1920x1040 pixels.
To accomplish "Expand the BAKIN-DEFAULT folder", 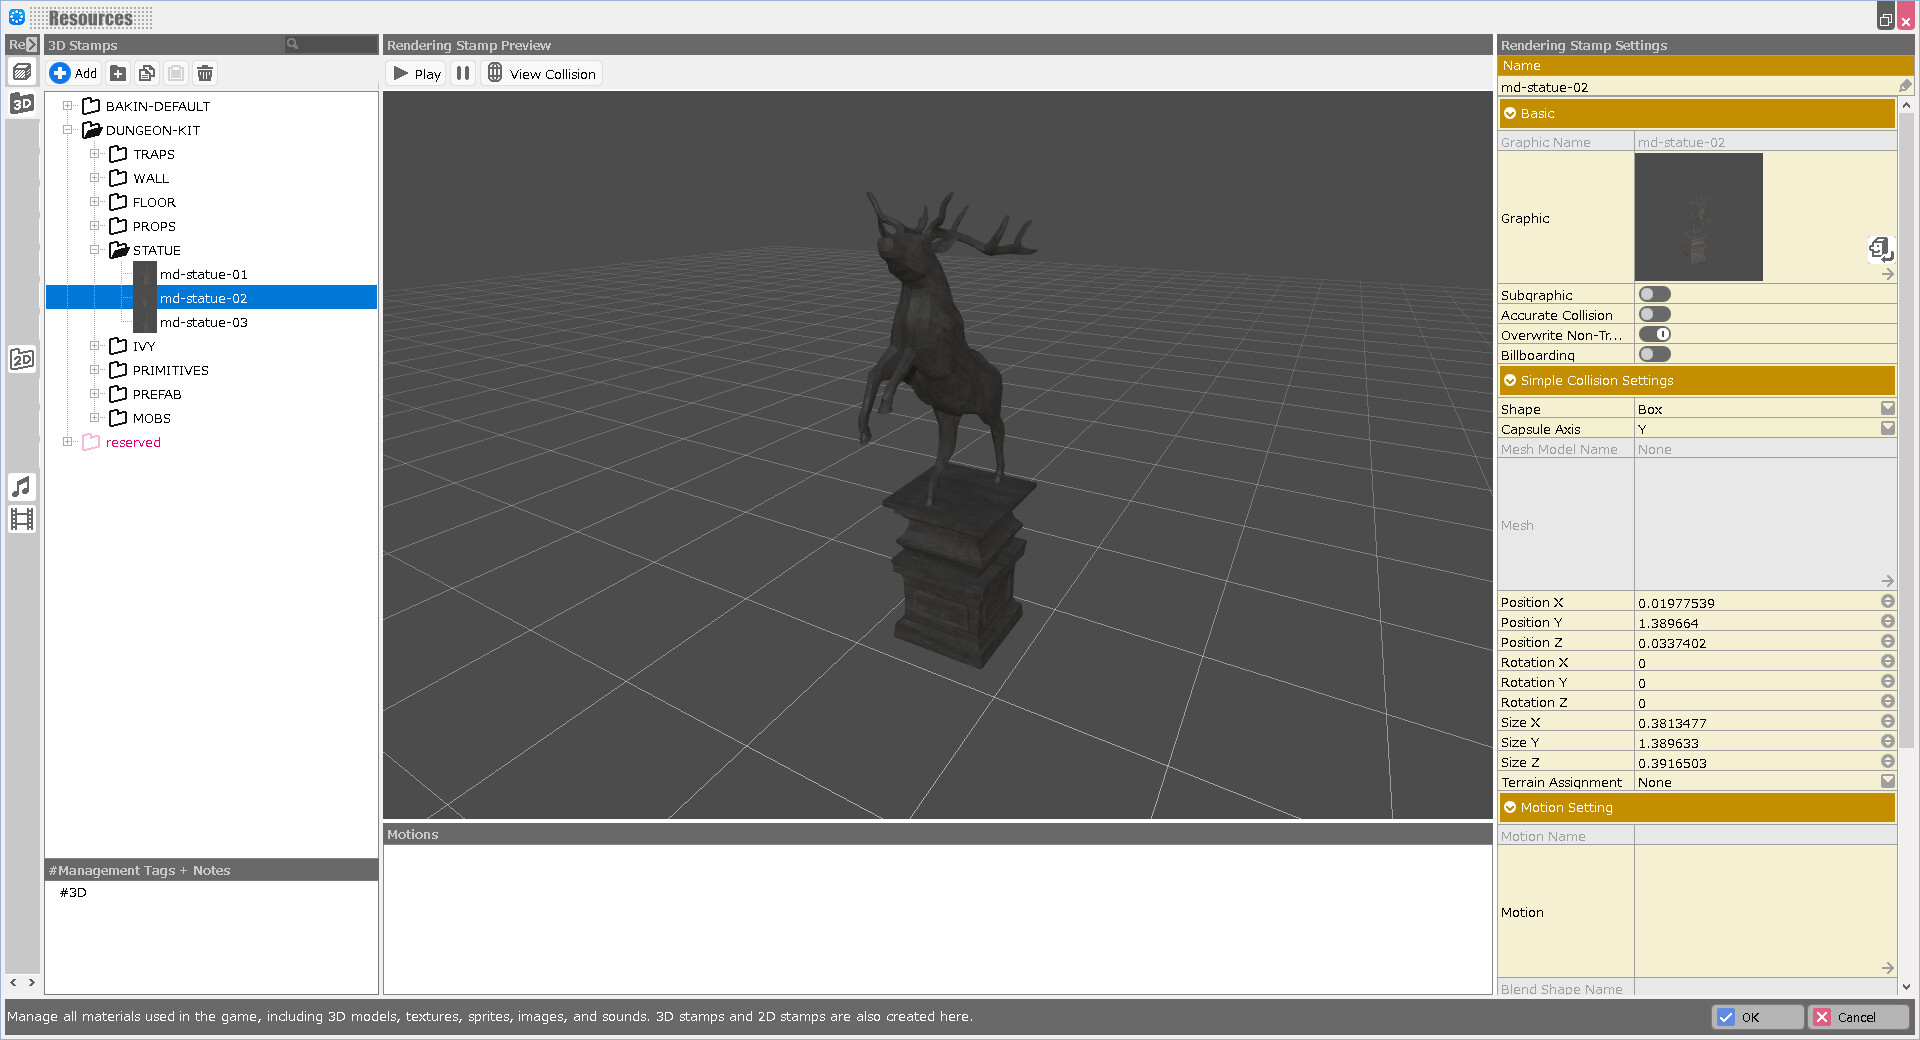I will [67, 105].
